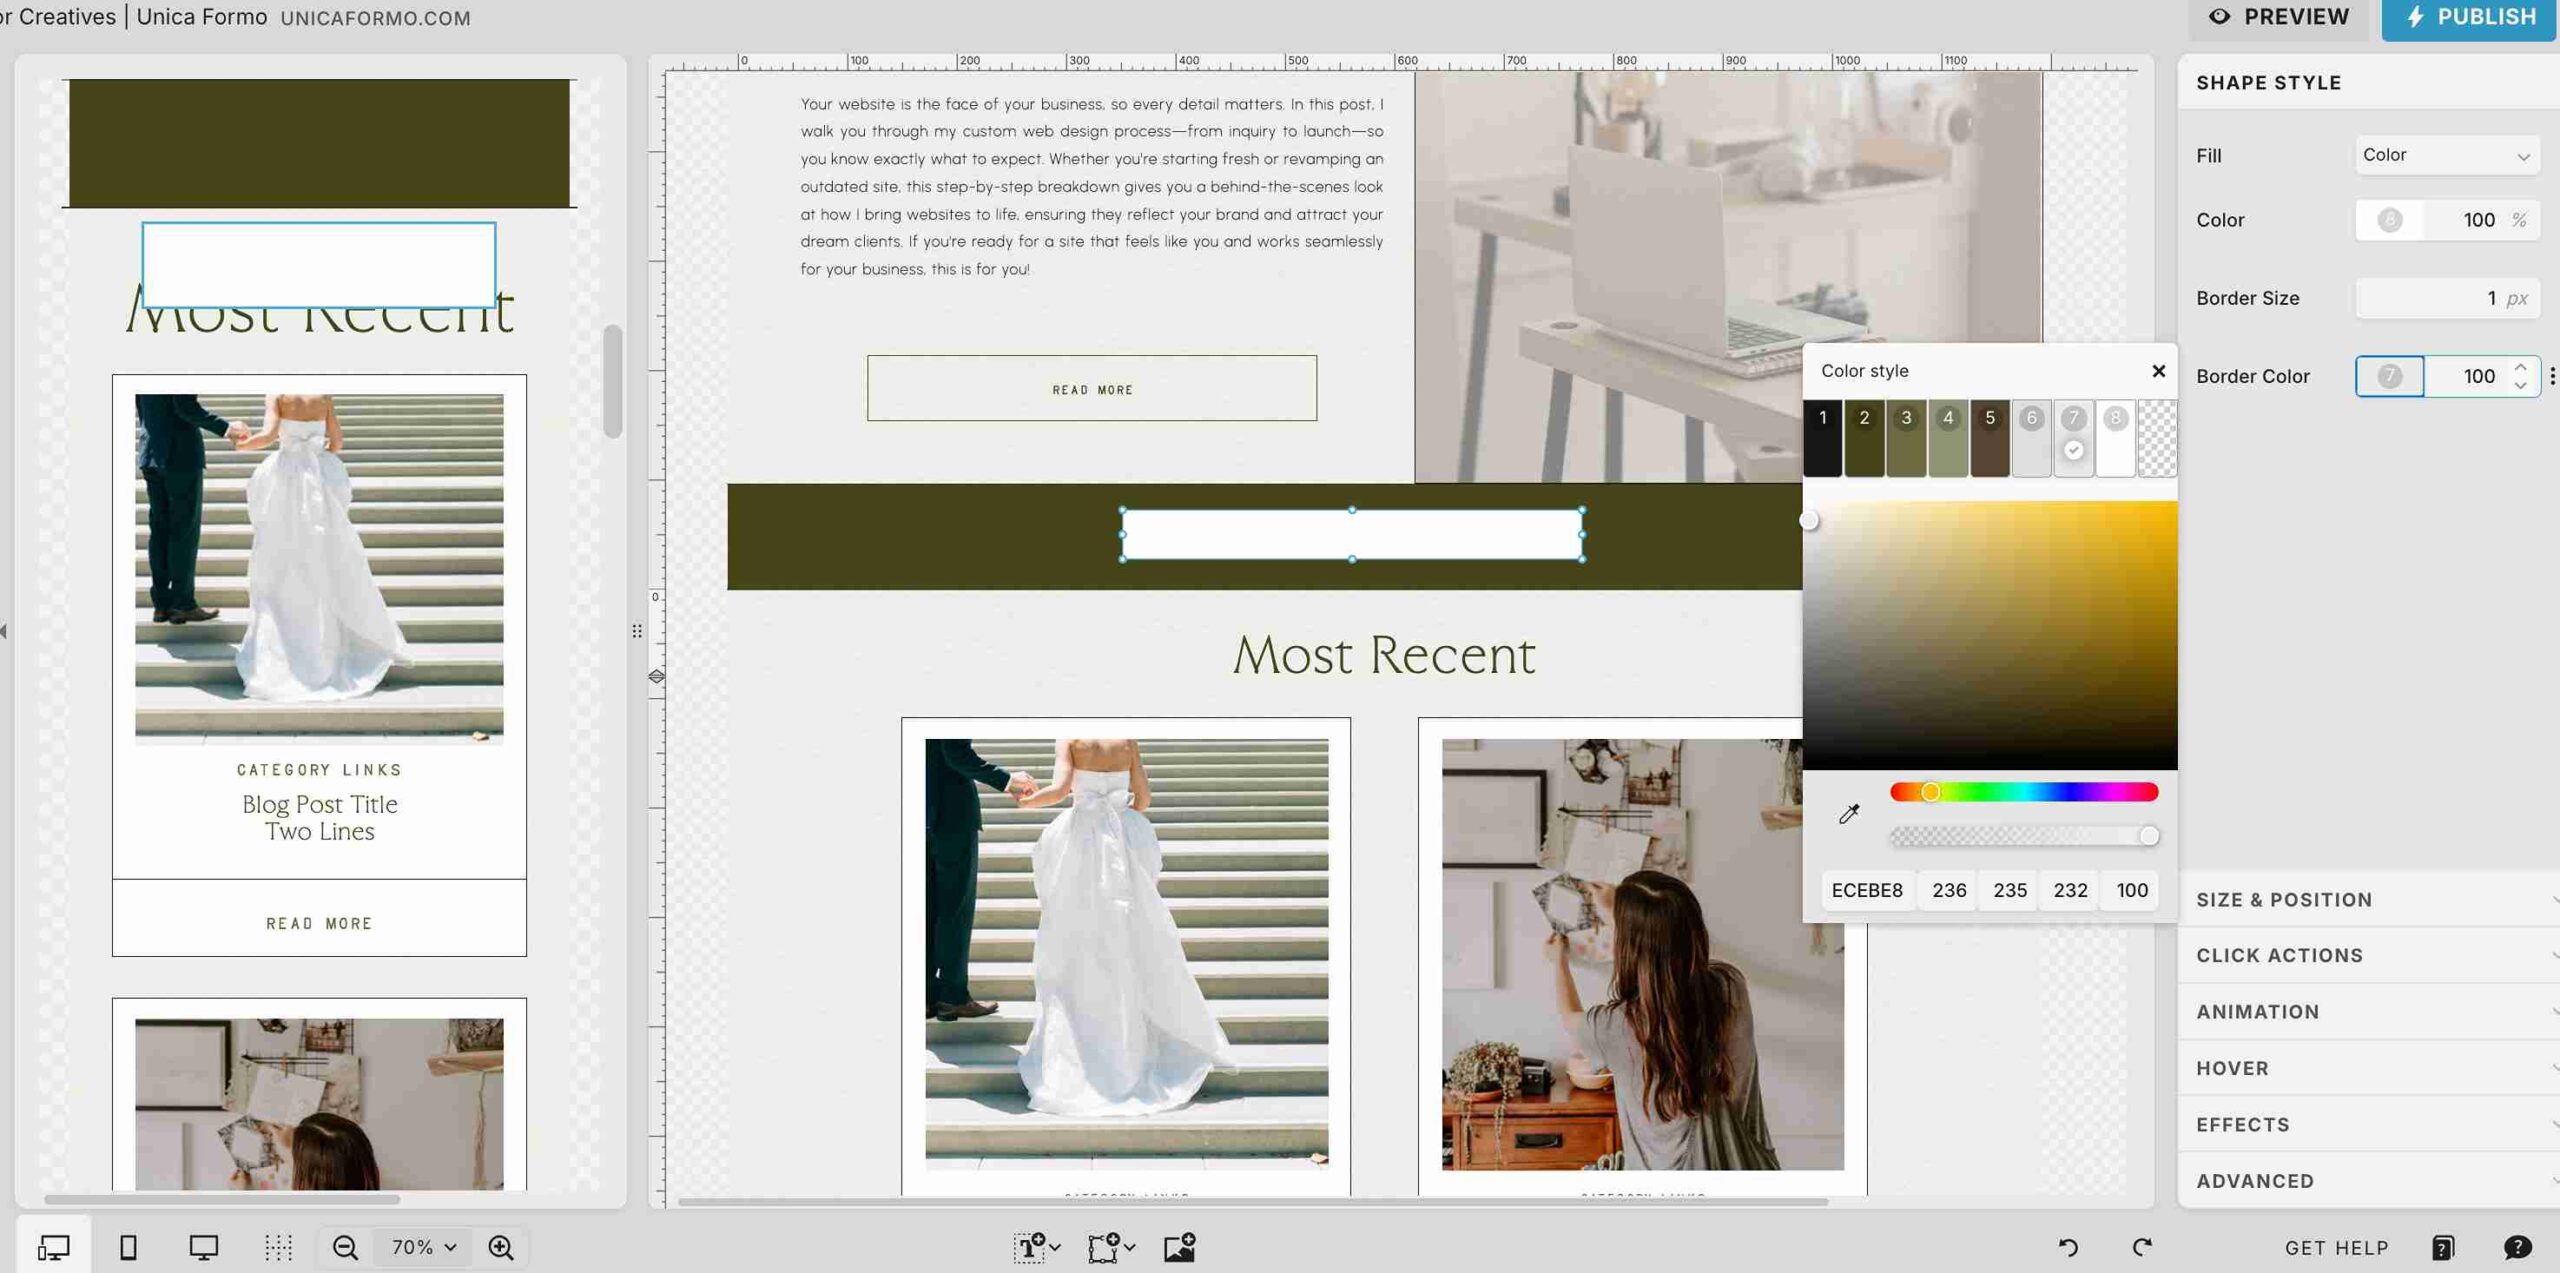Select the add text tool
Viewport: 2560px width, 1273px height.
coord(1030,1247)
